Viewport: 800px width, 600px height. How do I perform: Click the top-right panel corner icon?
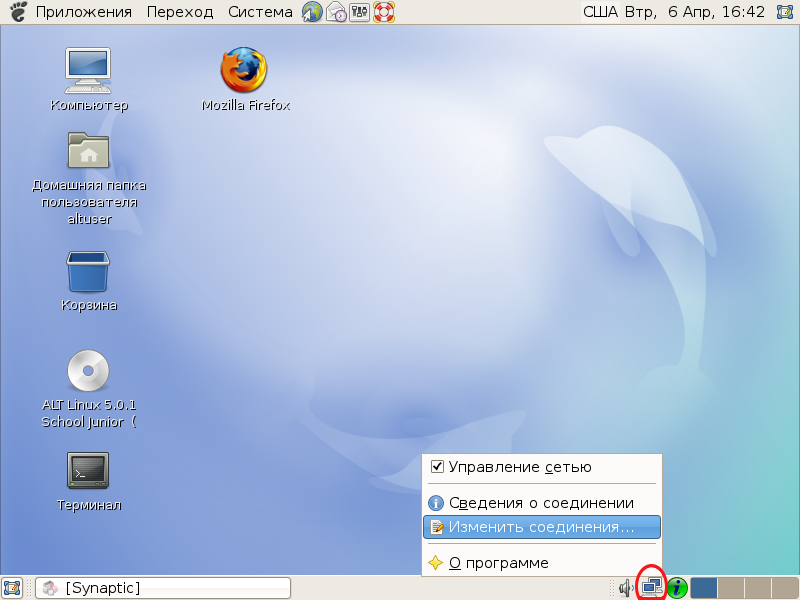pos(785,12)
